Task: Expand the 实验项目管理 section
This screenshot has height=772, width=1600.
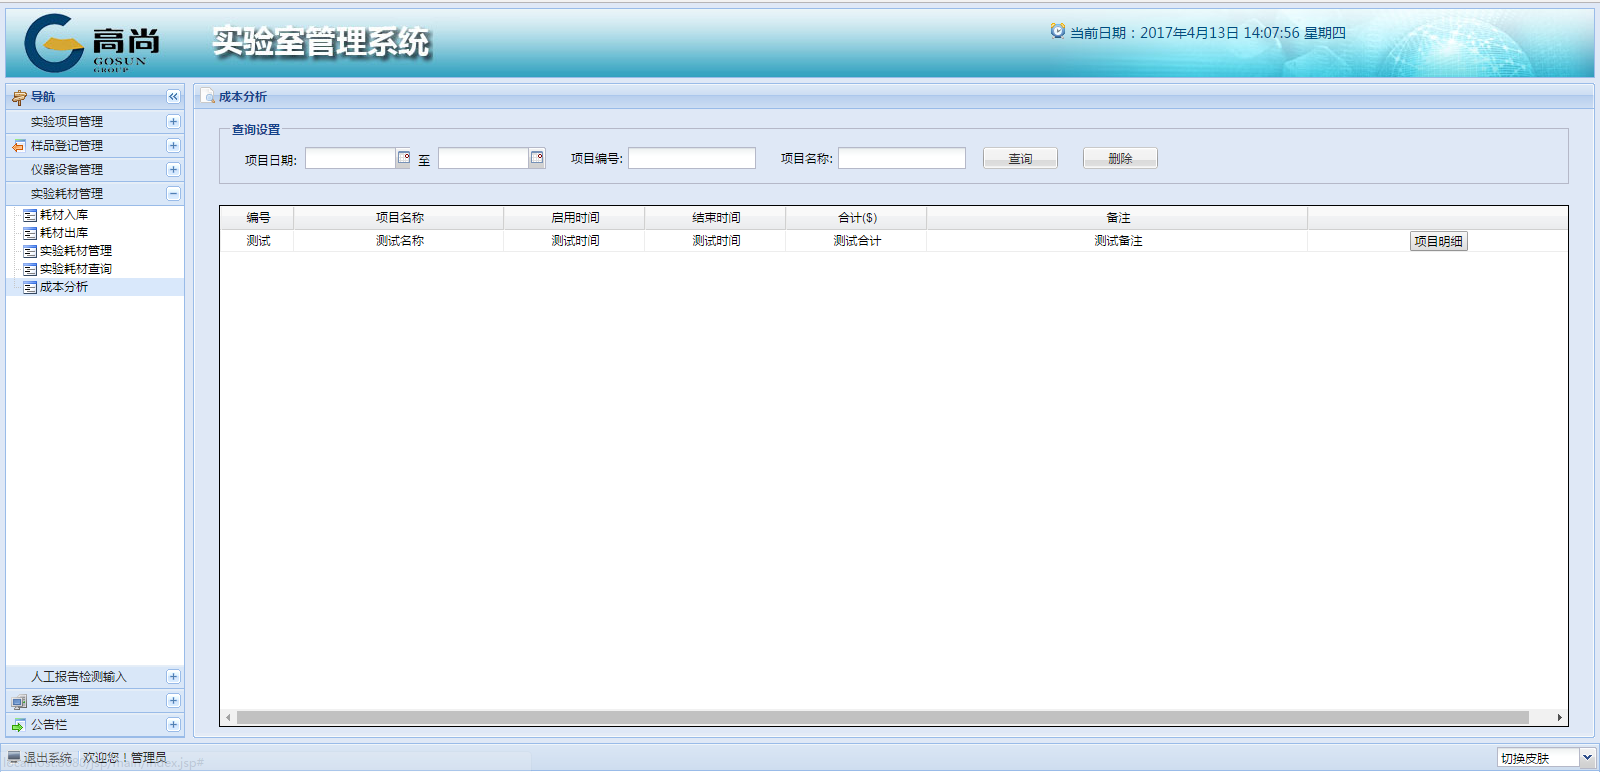Action: (173, 121)
